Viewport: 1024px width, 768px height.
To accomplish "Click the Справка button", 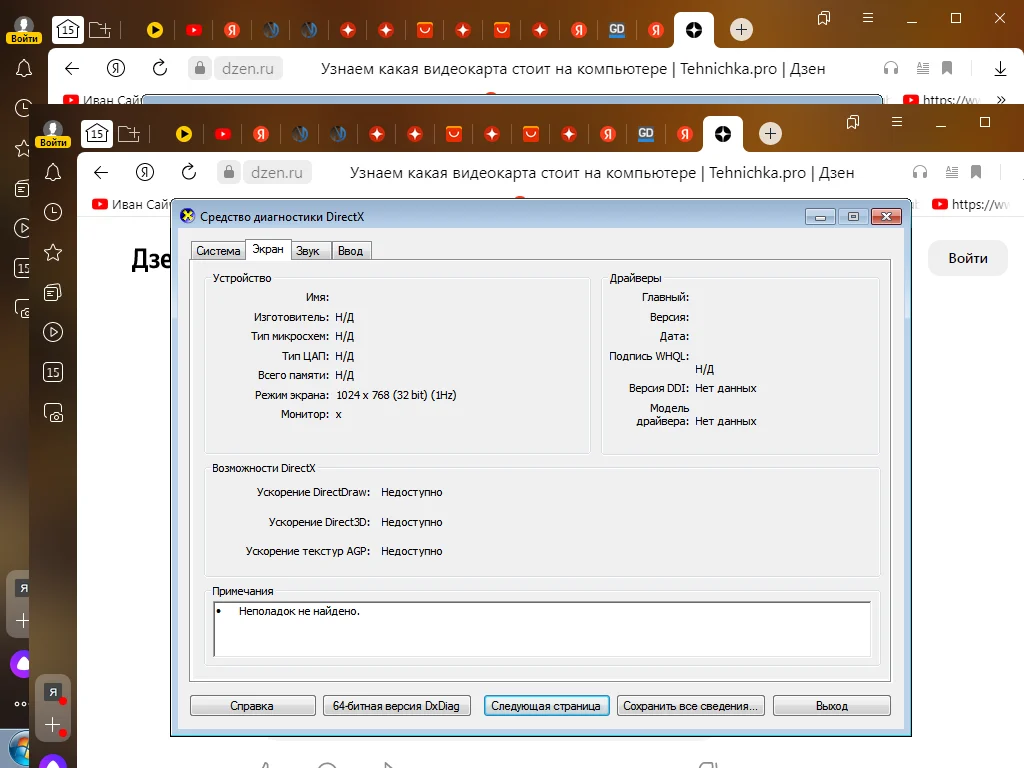I will click(252, 706).
